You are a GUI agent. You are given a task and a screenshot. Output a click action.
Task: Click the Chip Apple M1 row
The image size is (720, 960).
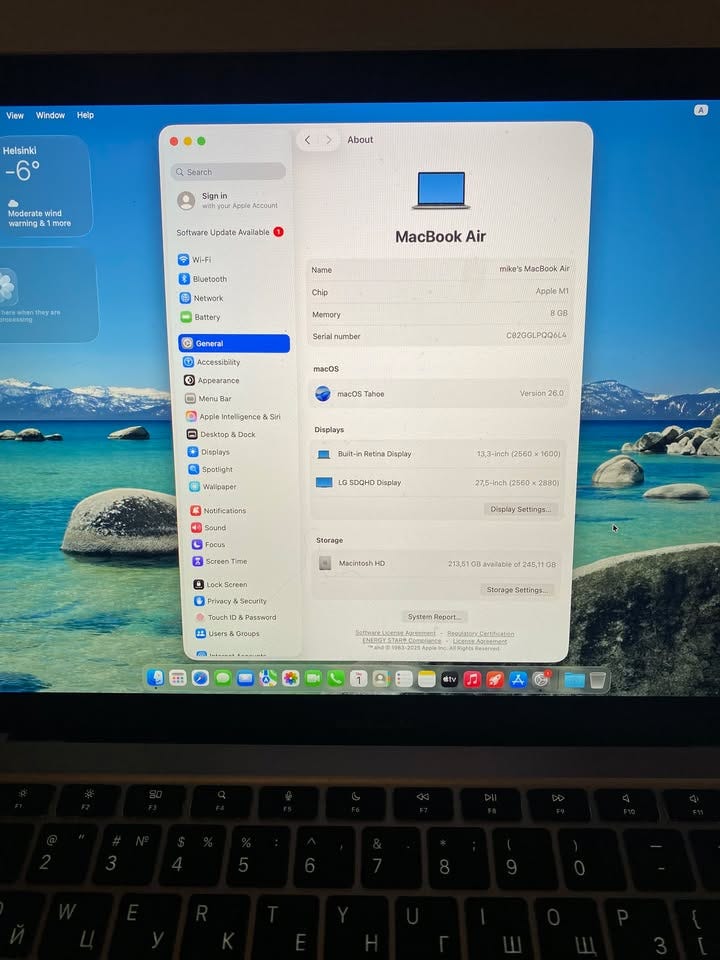440,292
